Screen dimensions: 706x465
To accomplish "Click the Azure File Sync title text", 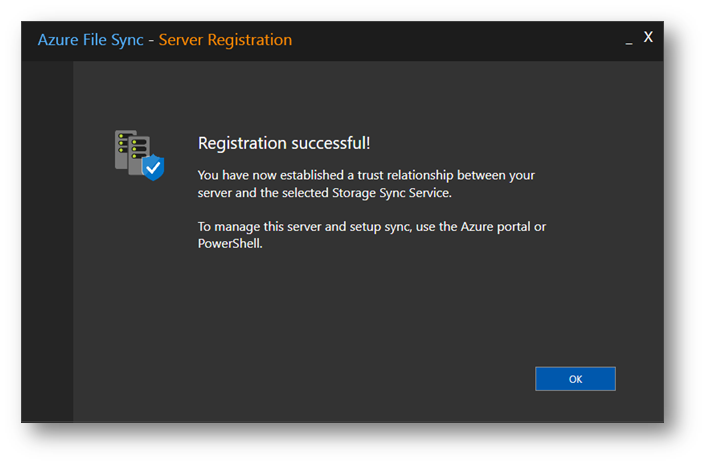I will [x=91, y=40].
